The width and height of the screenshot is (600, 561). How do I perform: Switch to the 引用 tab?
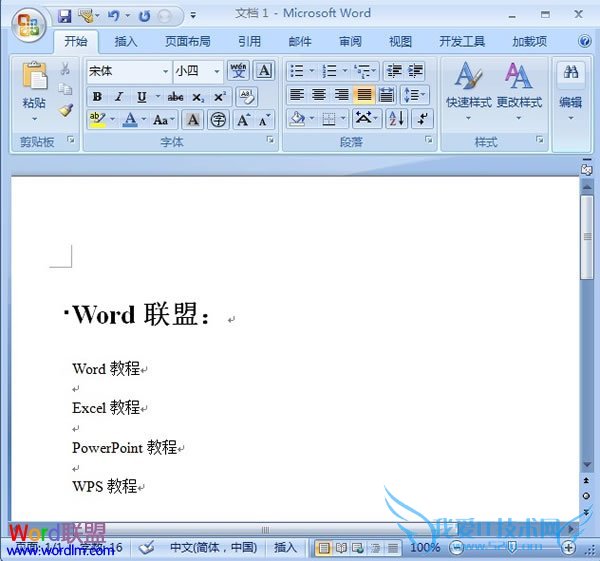tap(249, 41)
